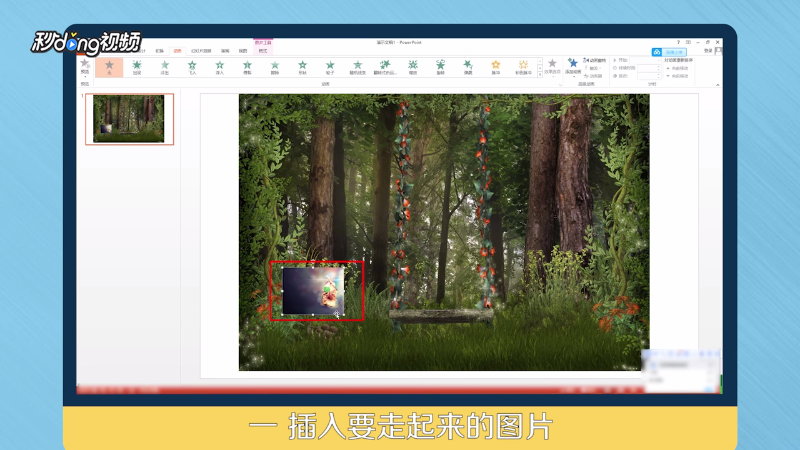
Task: Open the Animation Pane (动画窗格)
Action: point(594,60)
